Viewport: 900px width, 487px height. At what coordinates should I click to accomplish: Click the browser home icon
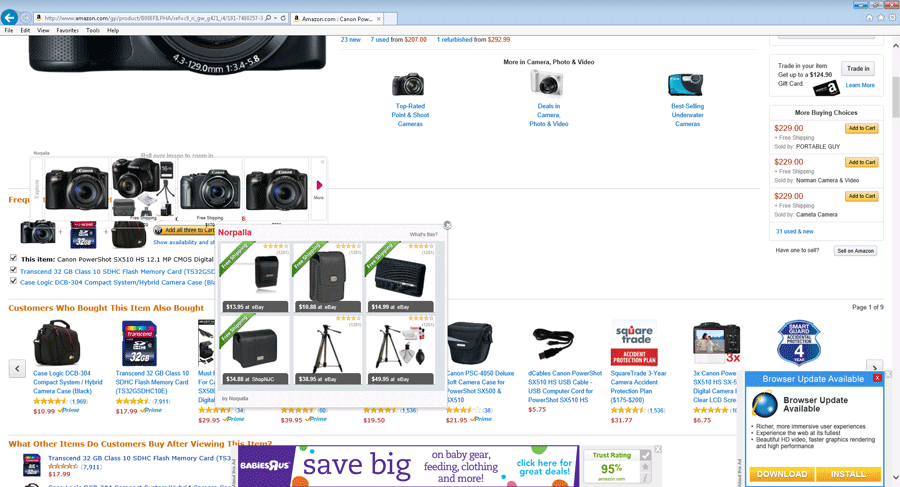click(x=868, y=18)
